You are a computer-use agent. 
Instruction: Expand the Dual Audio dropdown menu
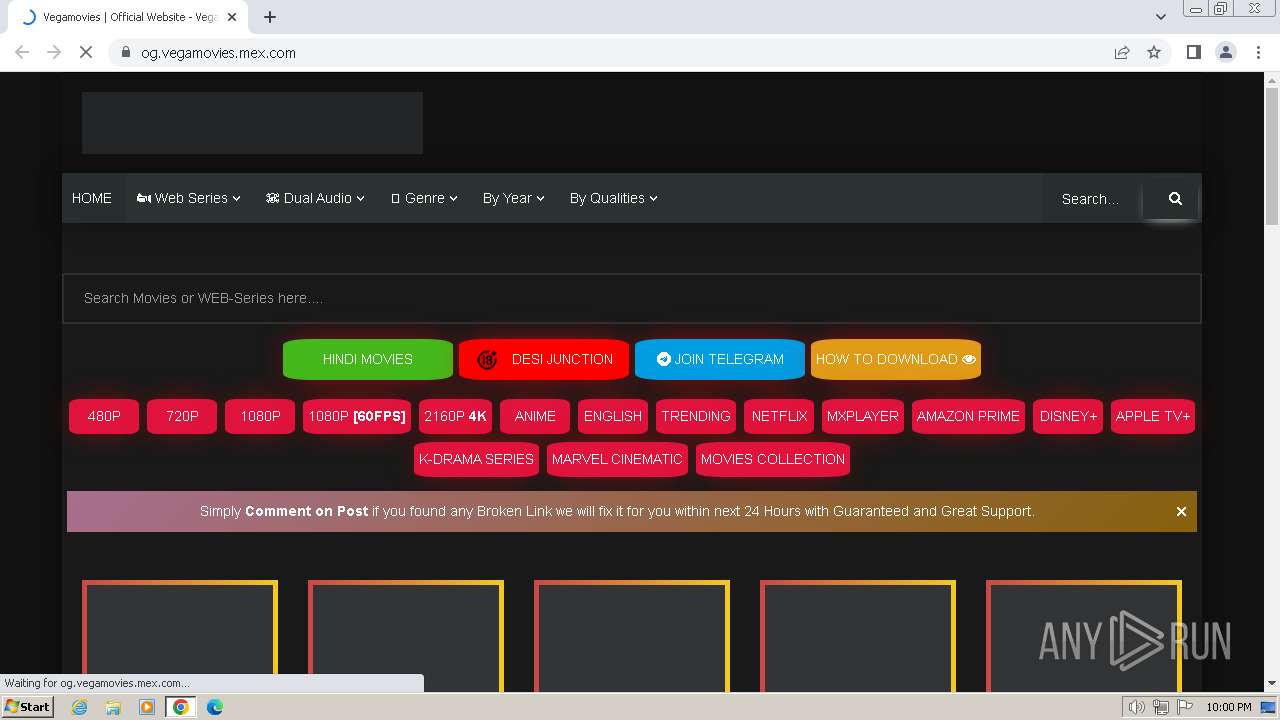(x=315, y=198)
